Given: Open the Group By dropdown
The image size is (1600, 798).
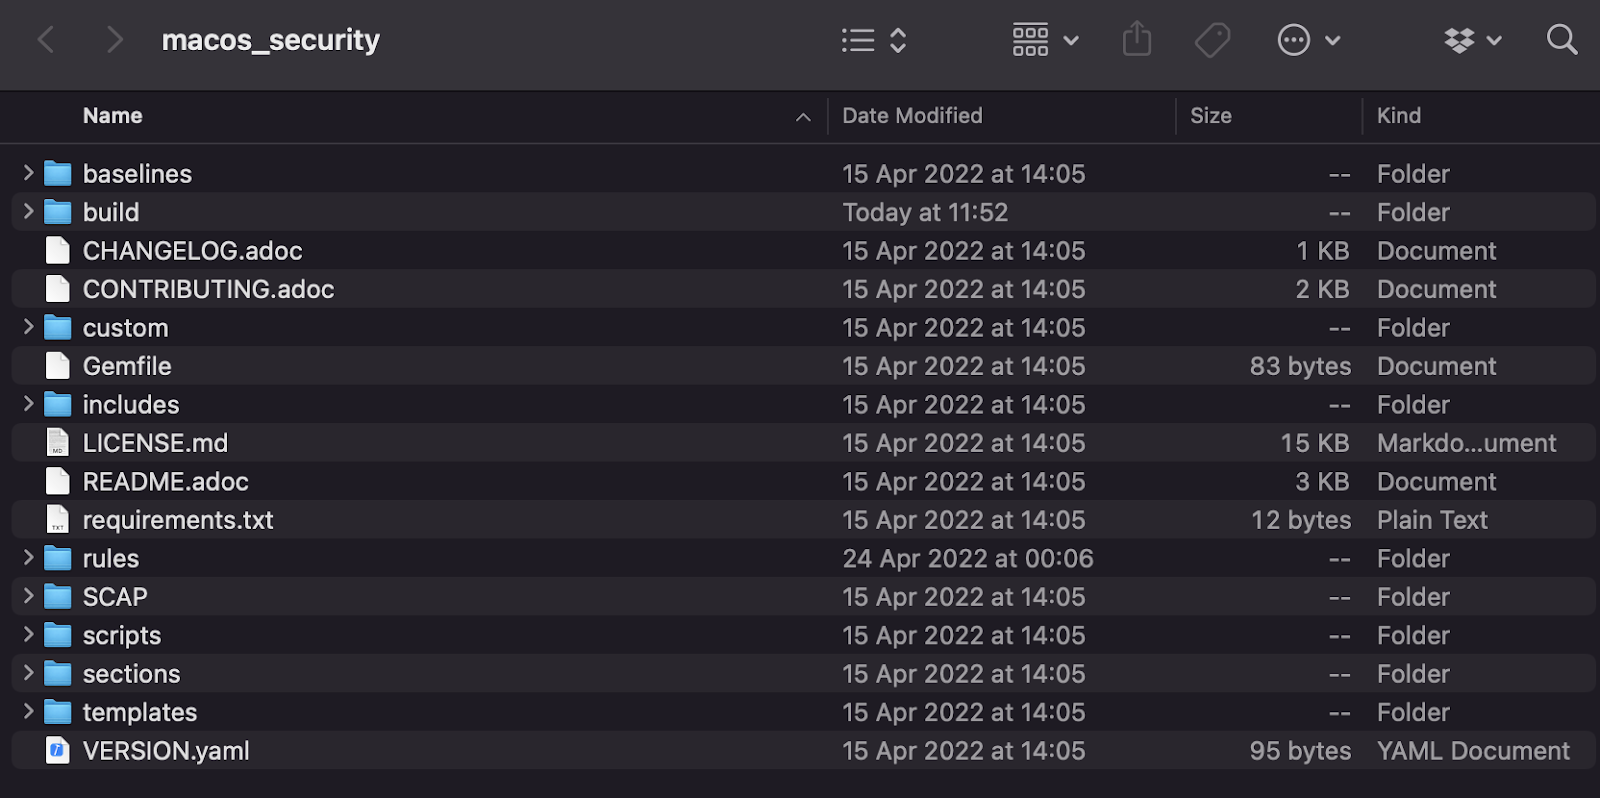Looking at the screenshot, I should click(1045, 40).
